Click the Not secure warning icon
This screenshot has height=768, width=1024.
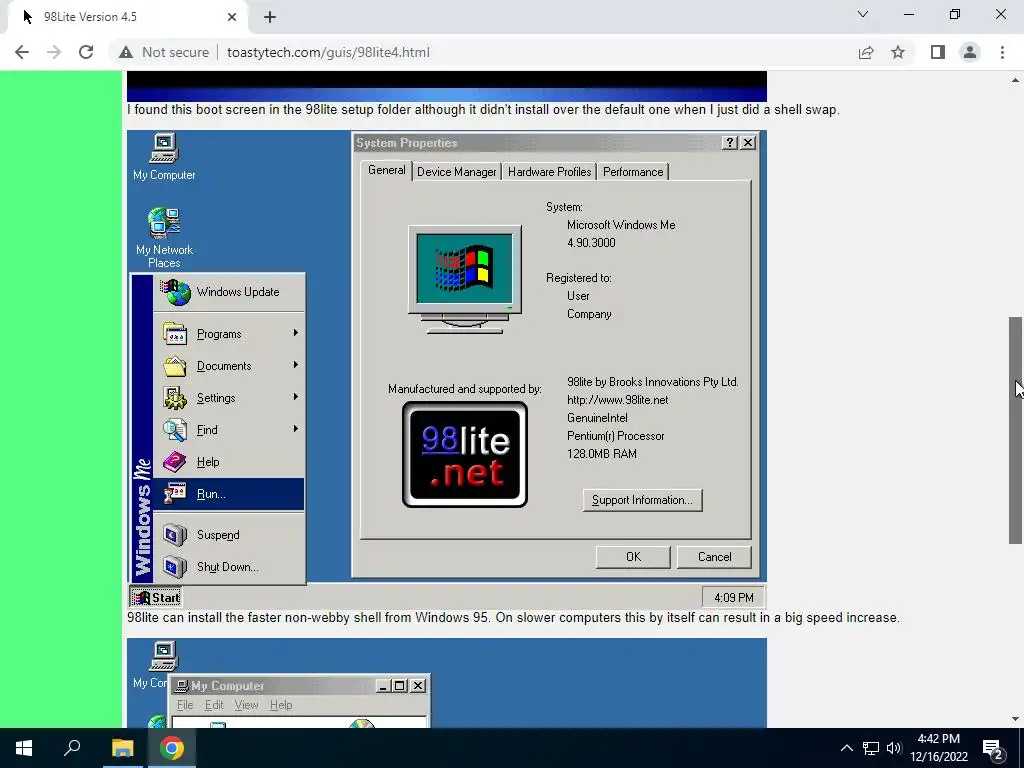(x=126, y=52)
